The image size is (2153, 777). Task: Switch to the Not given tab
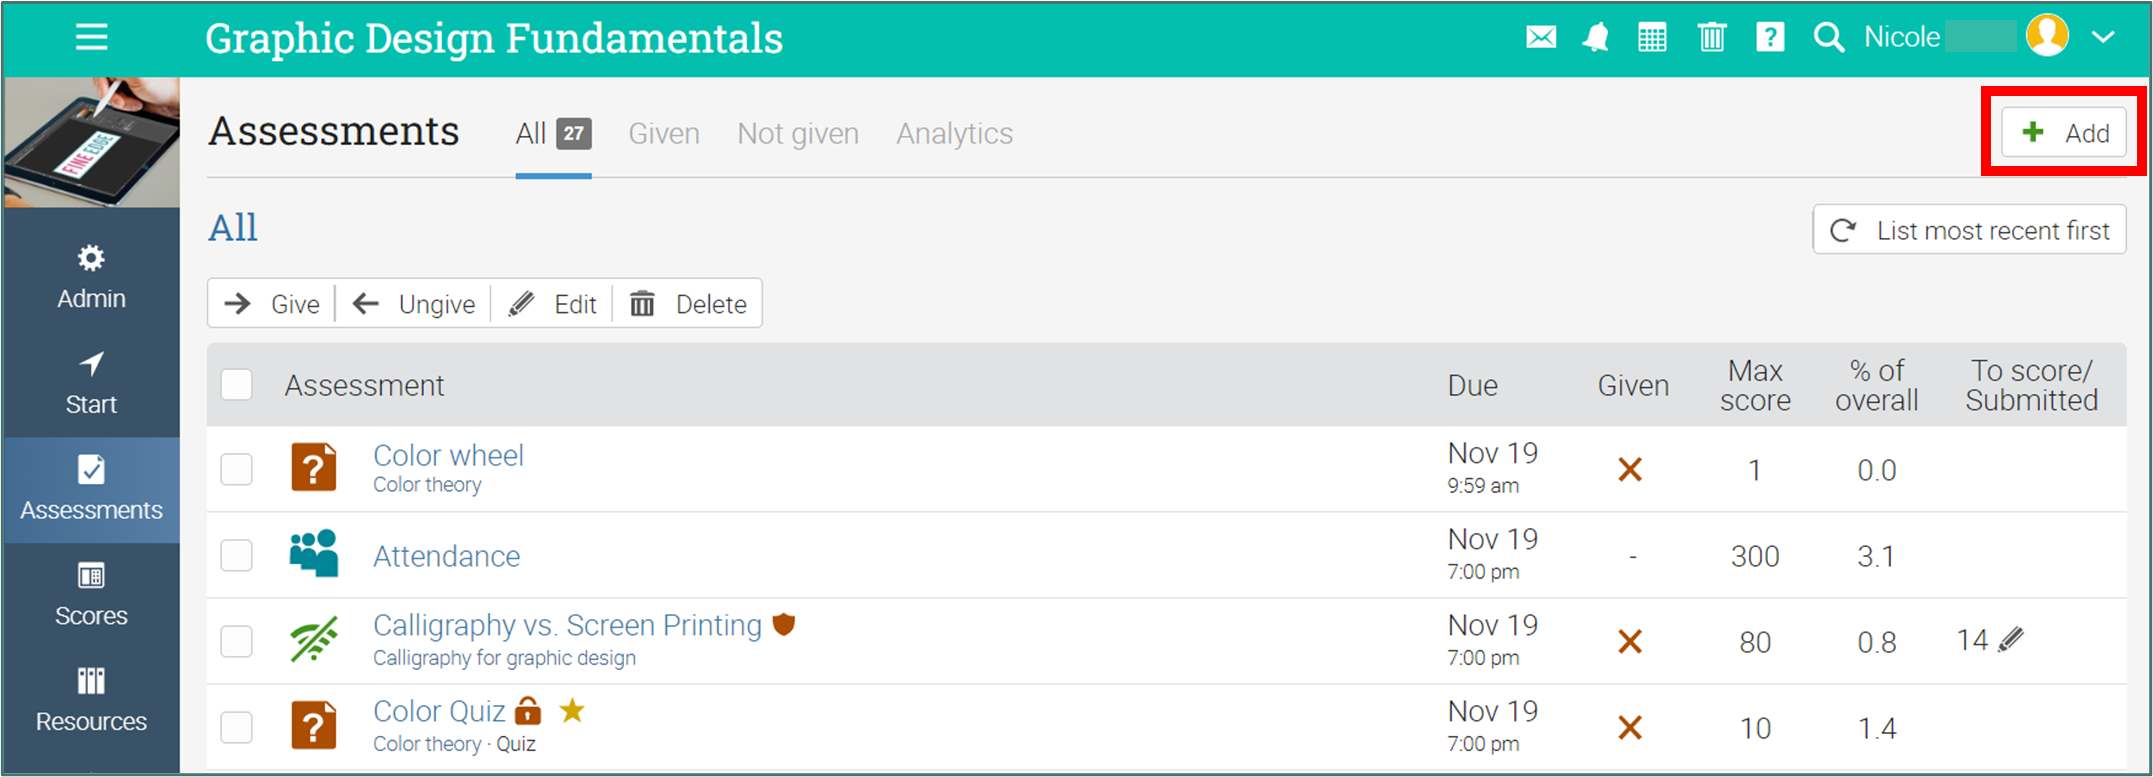(798, 134)
